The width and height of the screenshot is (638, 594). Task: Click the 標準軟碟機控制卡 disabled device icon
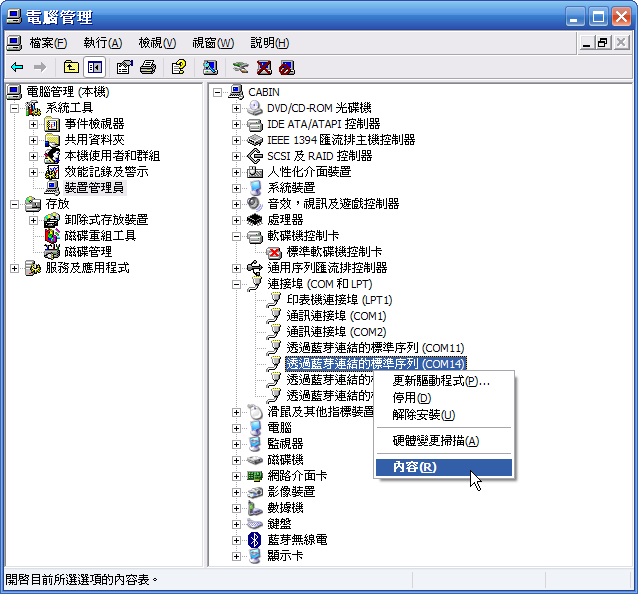coord(274,252)
